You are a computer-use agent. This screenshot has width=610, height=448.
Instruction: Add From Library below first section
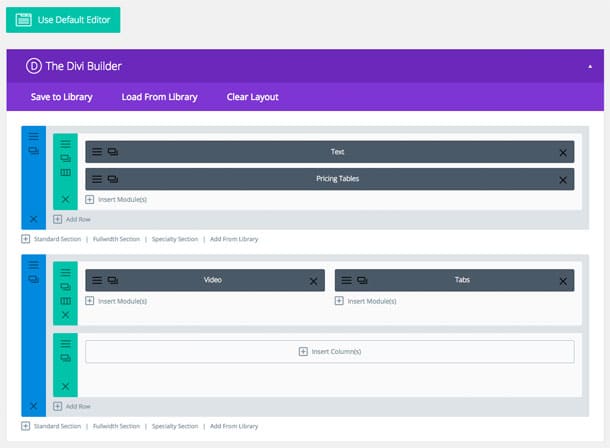point(234,239)
